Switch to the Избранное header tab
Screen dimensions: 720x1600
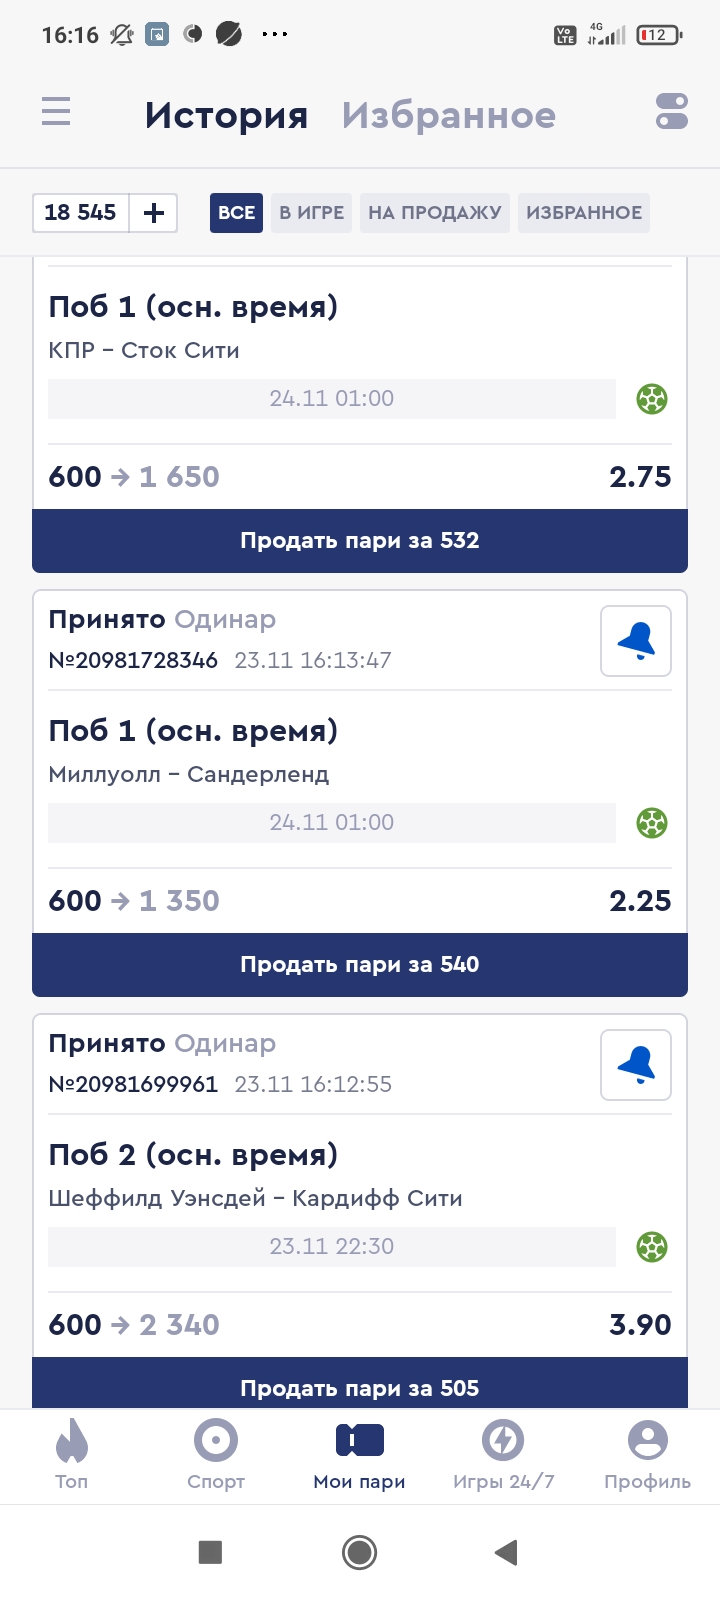tap(449, 116)
